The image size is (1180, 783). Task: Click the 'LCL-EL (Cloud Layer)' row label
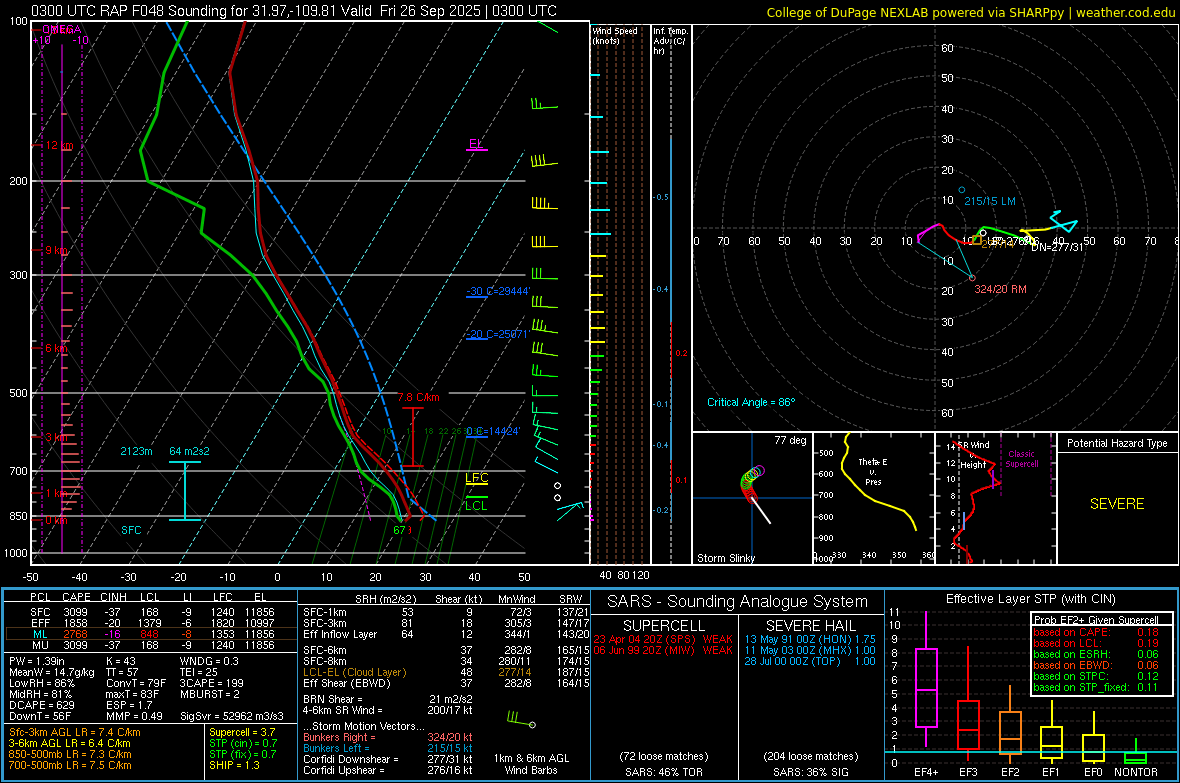click(x=354, y=672)
